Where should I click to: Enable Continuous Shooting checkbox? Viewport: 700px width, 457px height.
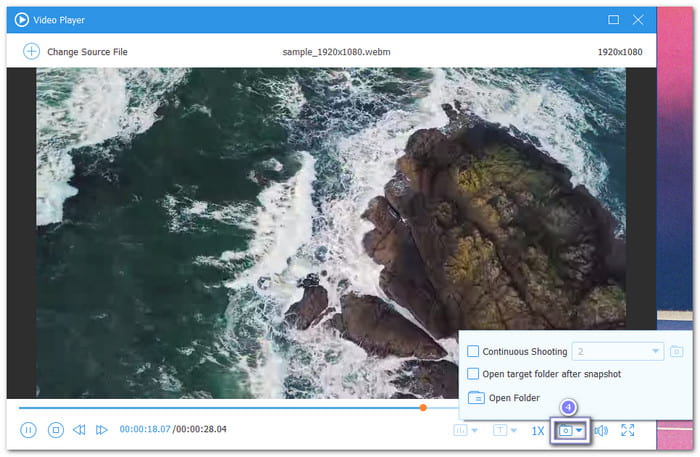pos(473,351)
